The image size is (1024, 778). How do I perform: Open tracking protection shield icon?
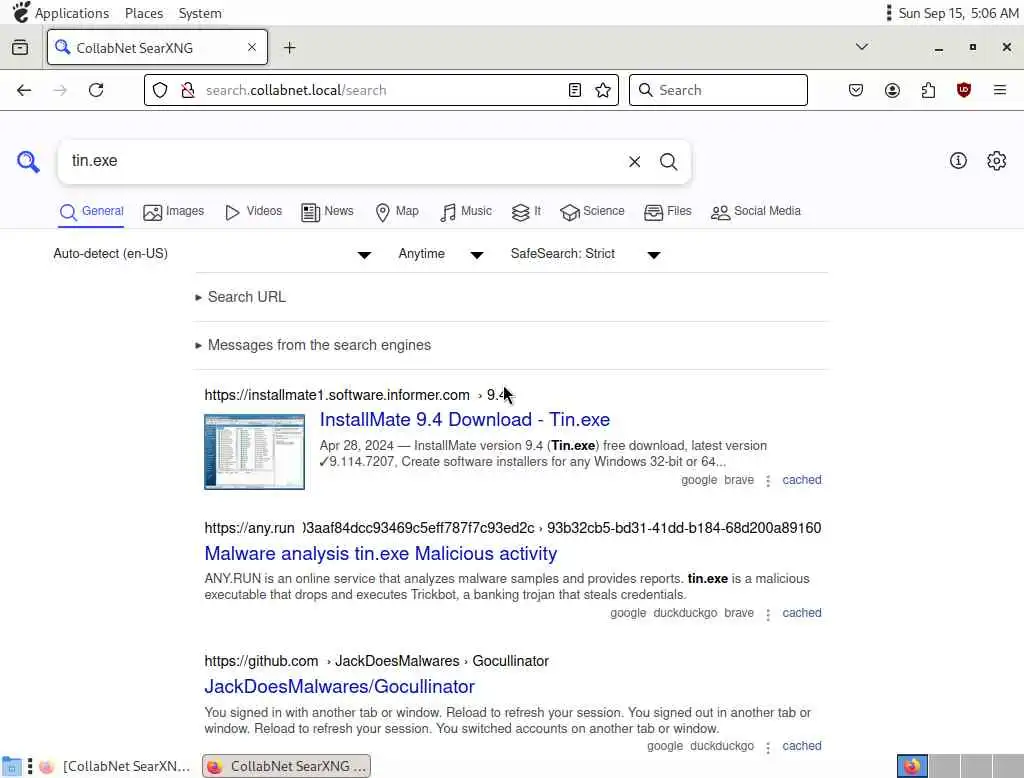click(x=160, y=90)
